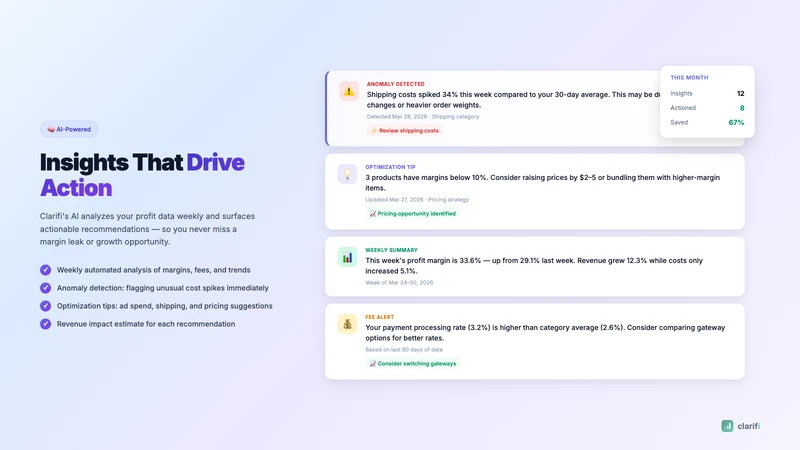Click the Insights count 12
The image size is (800, 450).
pos(740,93)
